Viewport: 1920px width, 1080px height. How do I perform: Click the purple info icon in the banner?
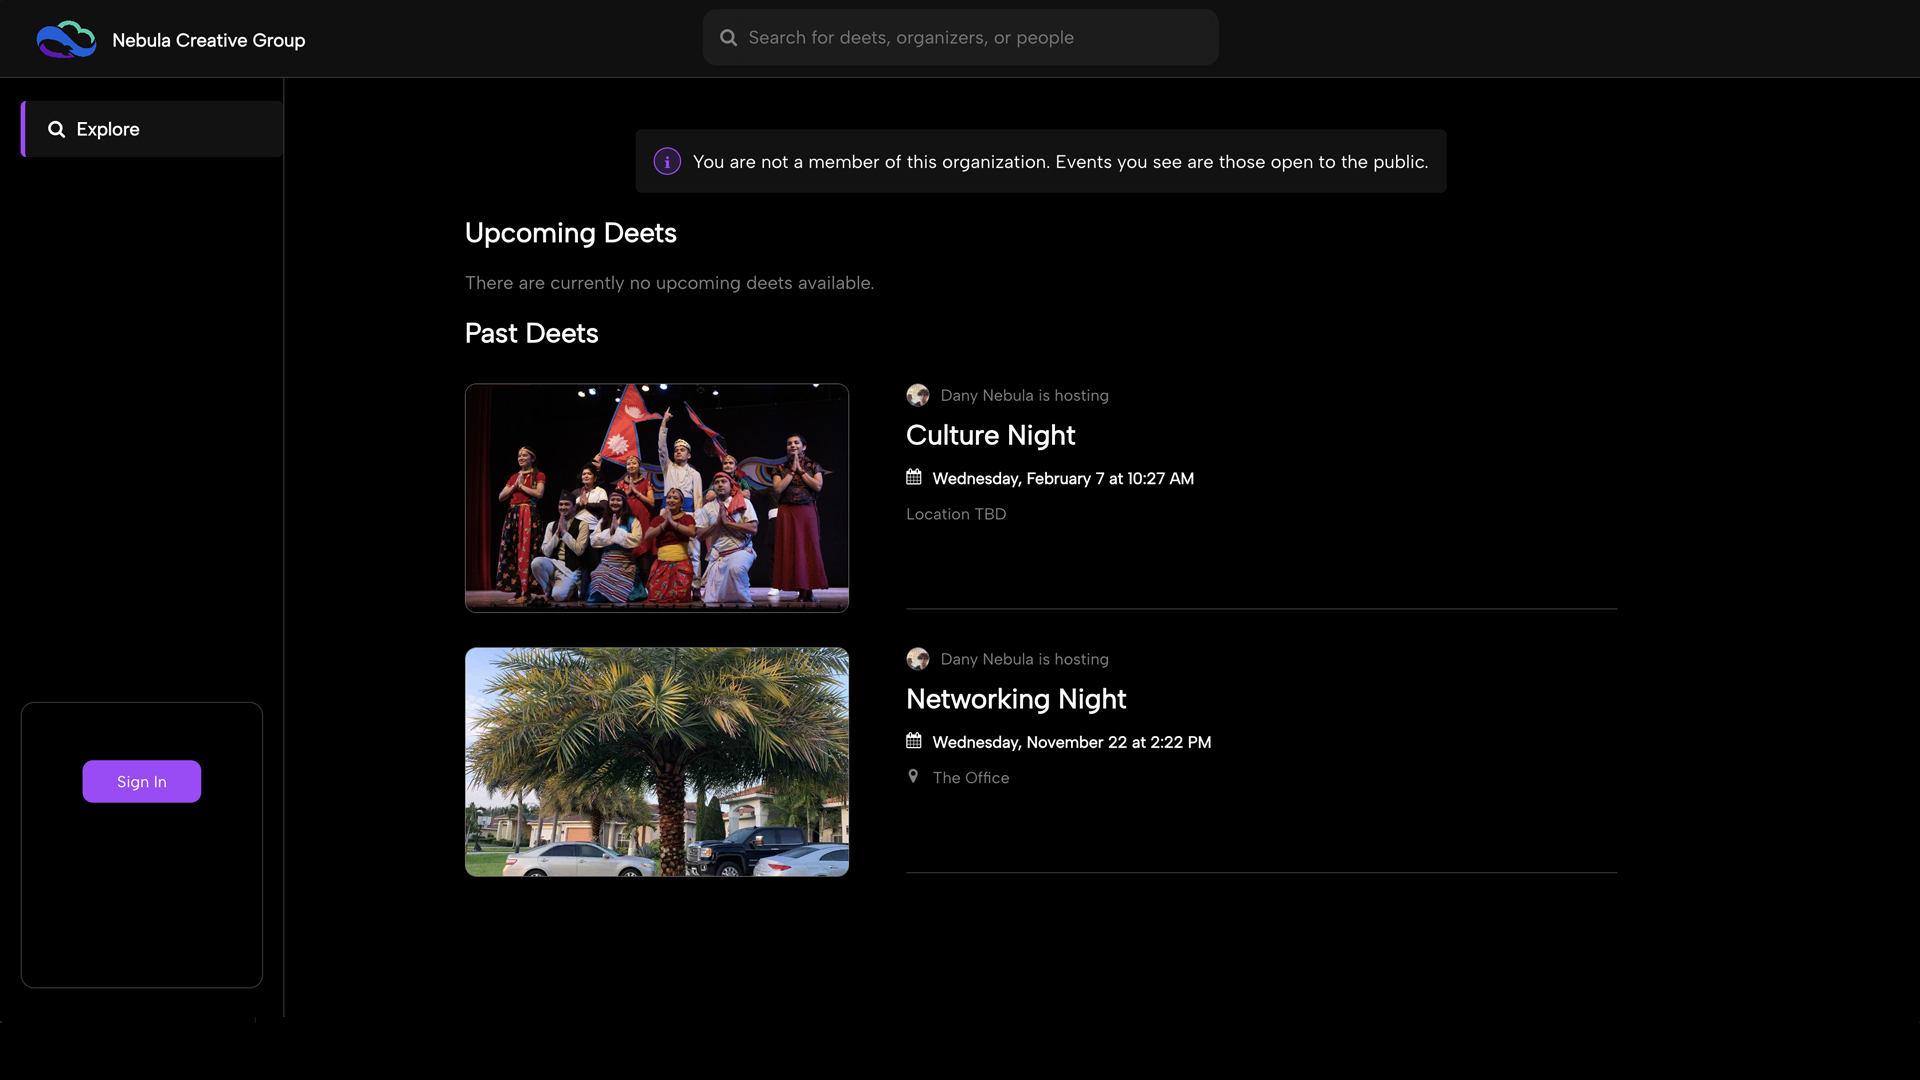[666, 161]
